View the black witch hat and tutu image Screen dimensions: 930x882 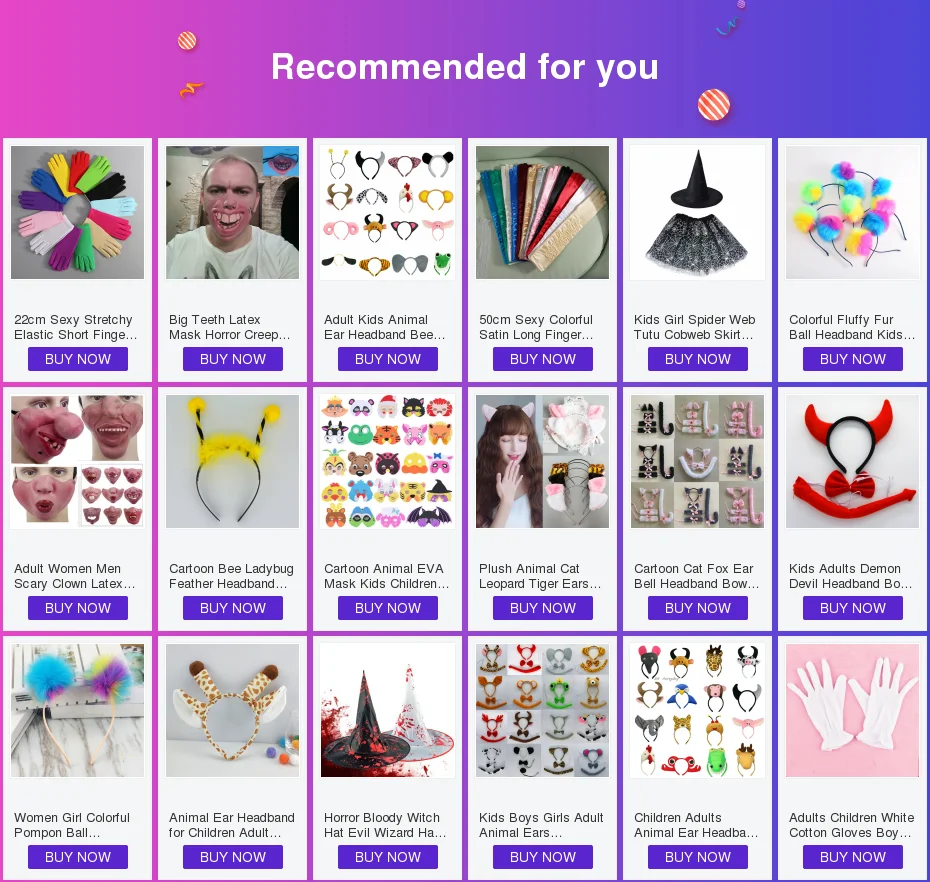pyautogui.click(x=698, y=212)
